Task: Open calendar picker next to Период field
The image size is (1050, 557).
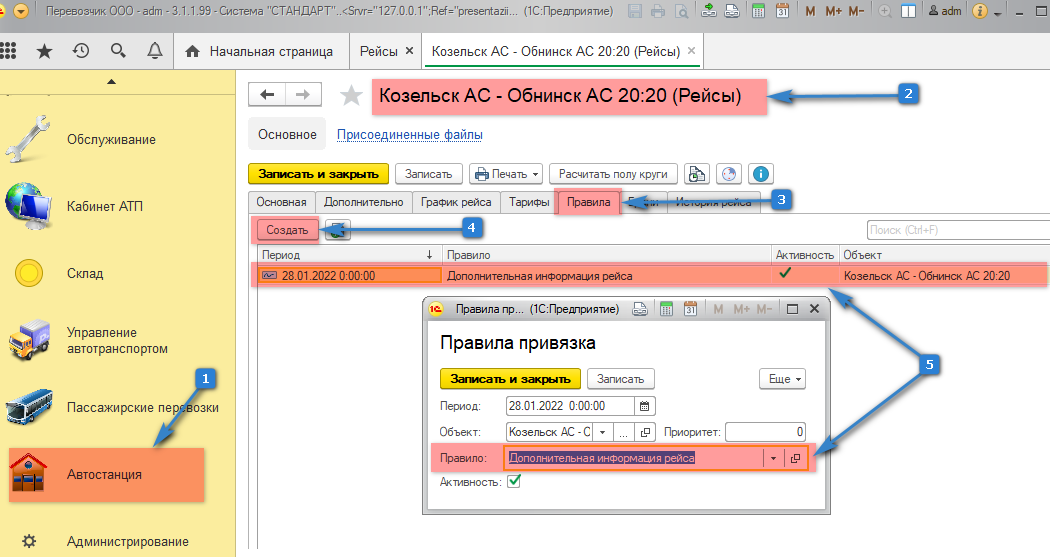Action: (x=645, y=406)
